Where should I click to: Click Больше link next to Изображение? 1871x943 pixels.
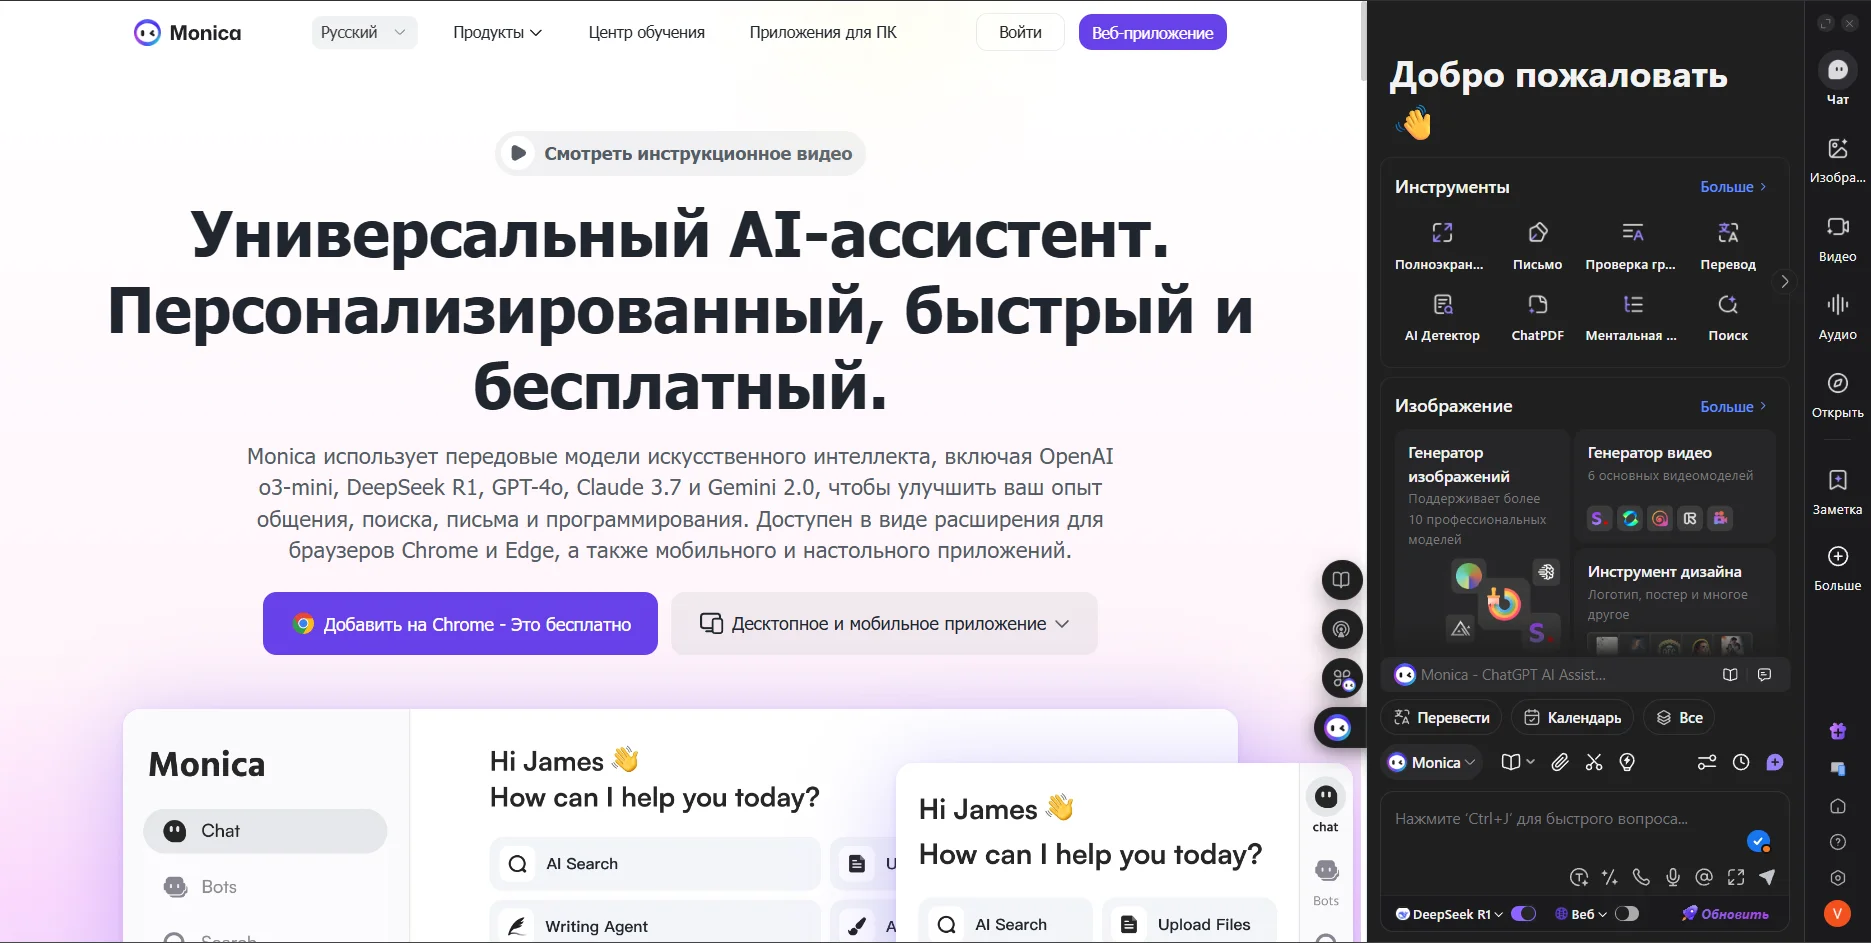[x=1733, y=407]
